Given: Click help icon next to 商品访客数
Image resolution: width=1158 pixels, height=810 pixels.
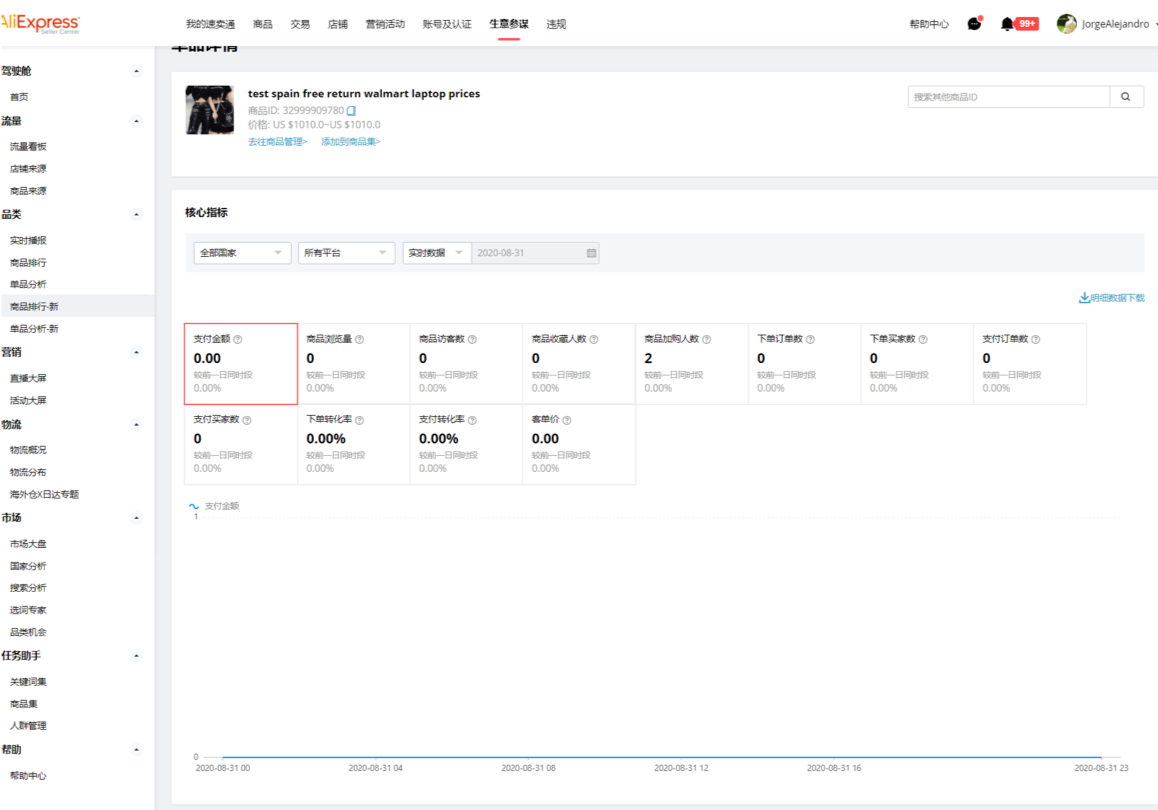Looking at the screenshot, I should 473,340.
